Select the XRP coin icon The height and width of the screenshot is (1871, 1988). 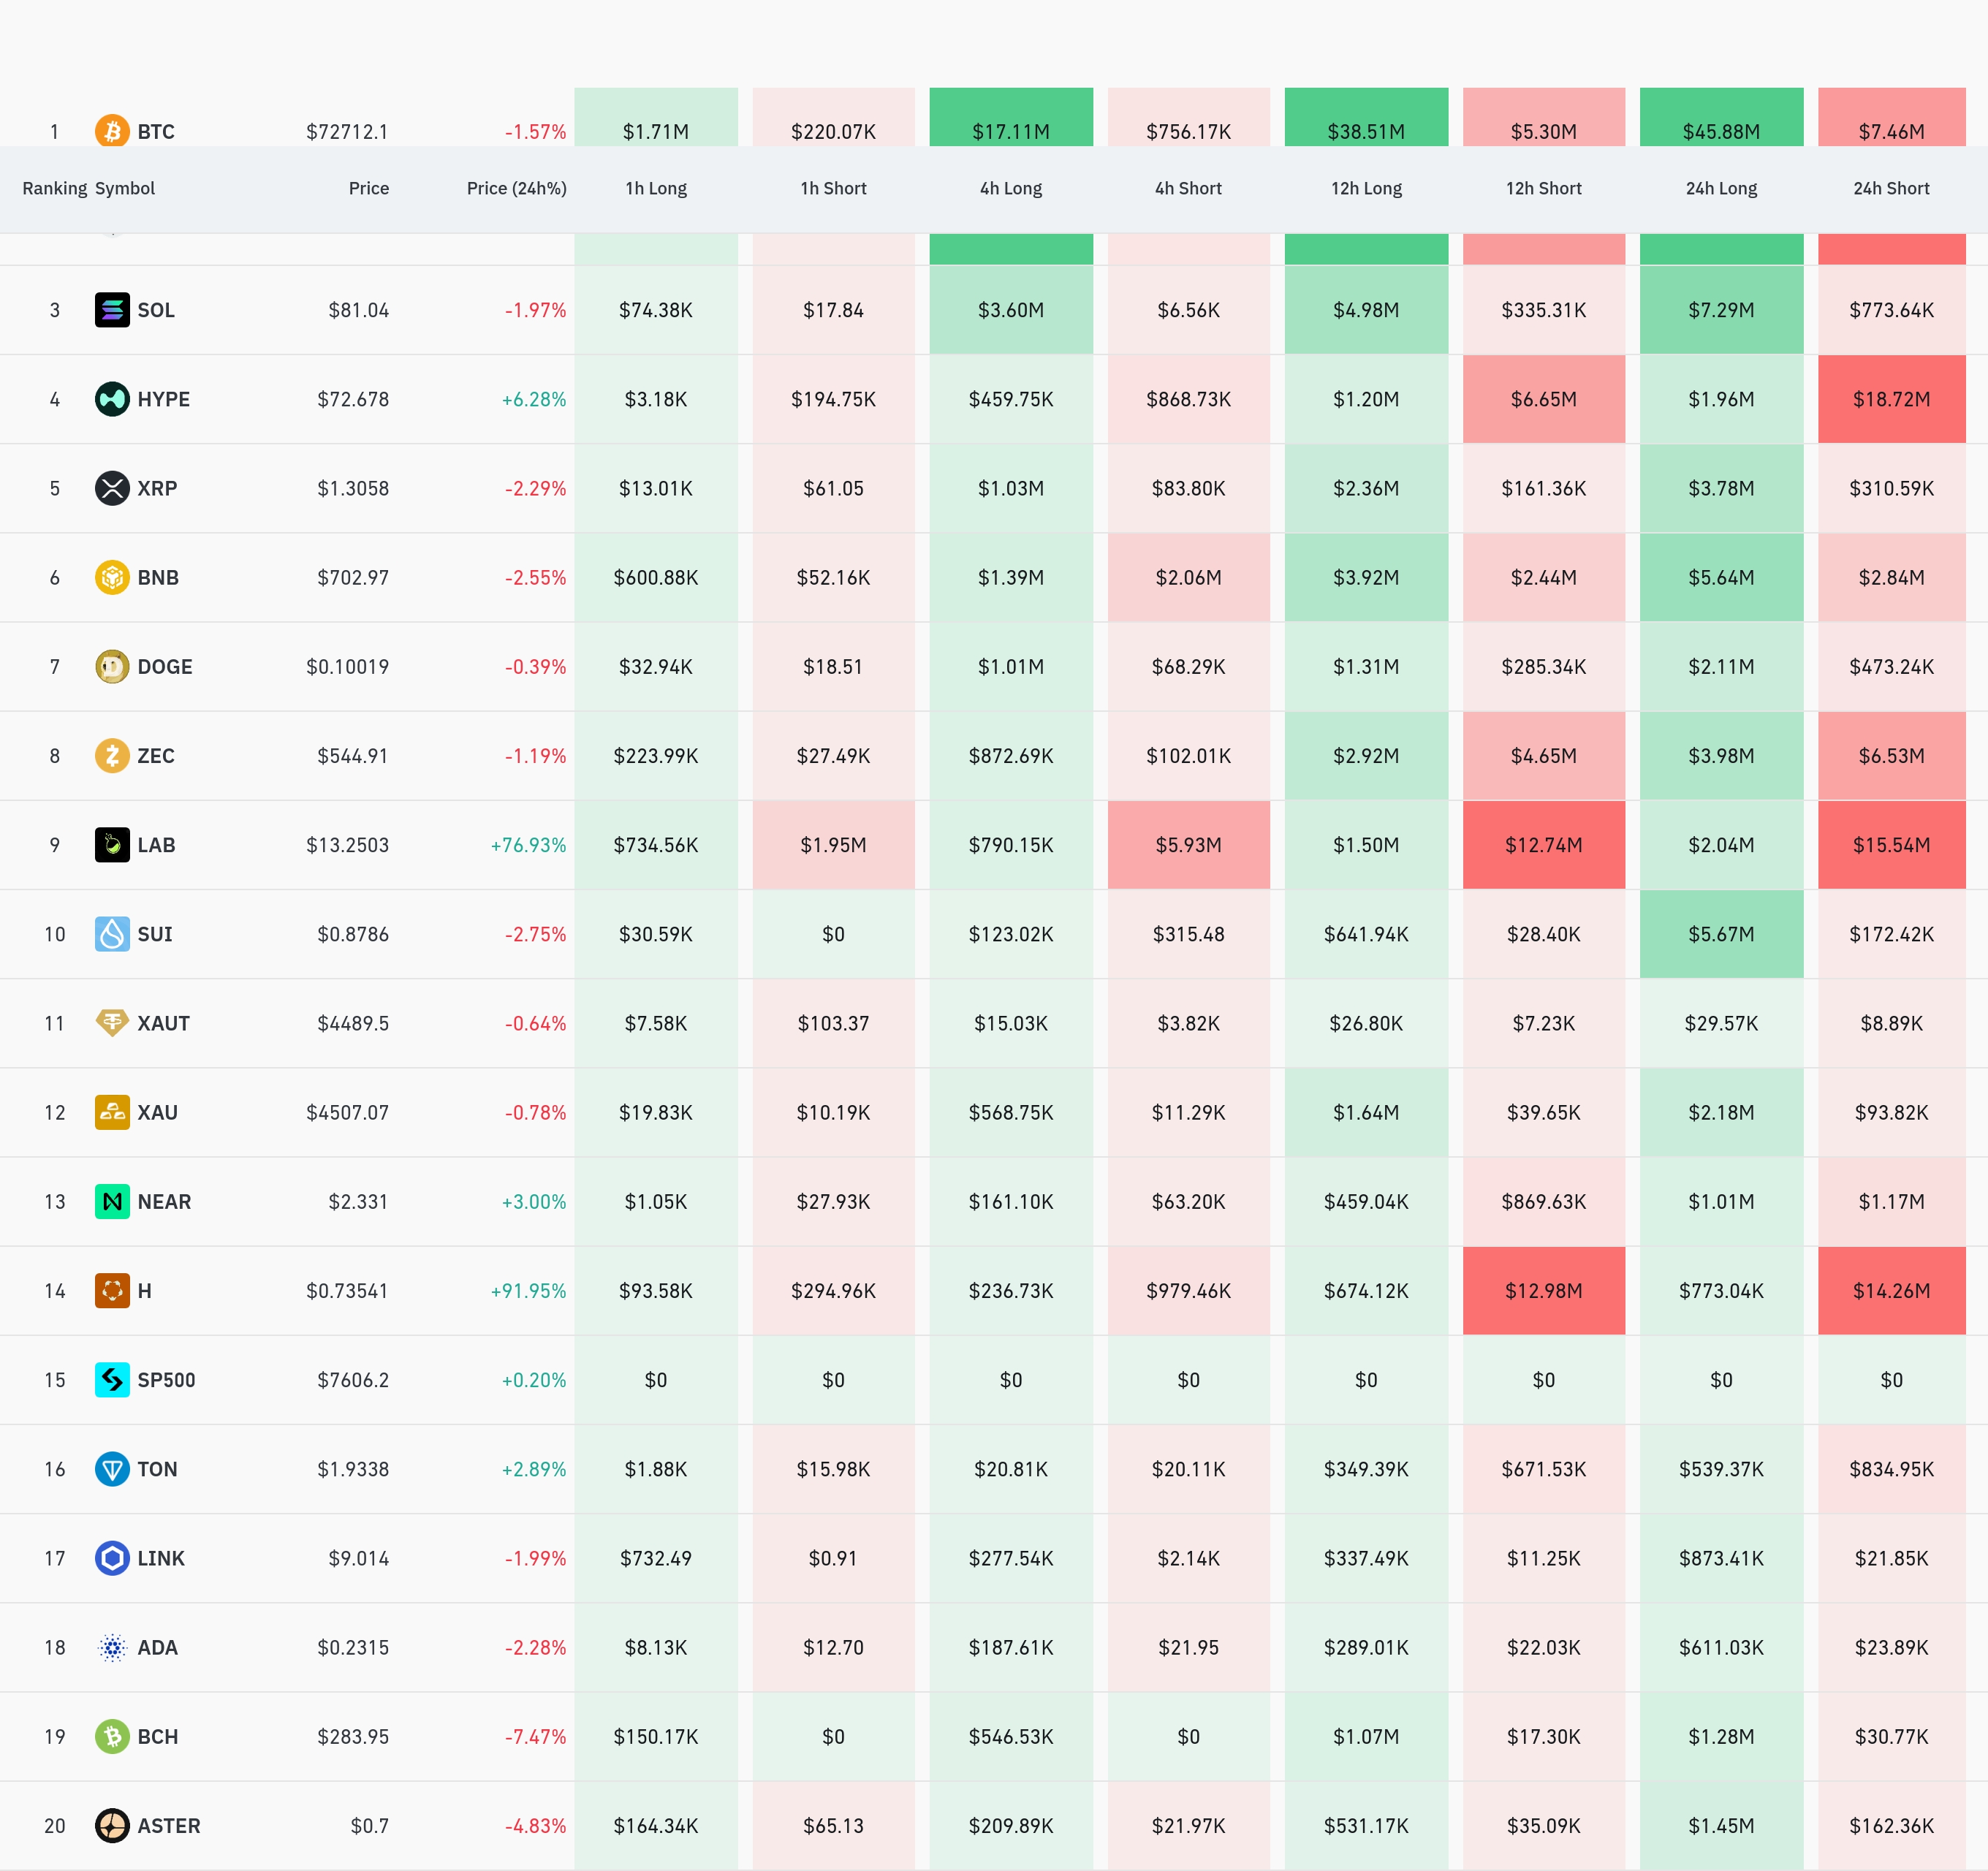click(x=112, y=488)
